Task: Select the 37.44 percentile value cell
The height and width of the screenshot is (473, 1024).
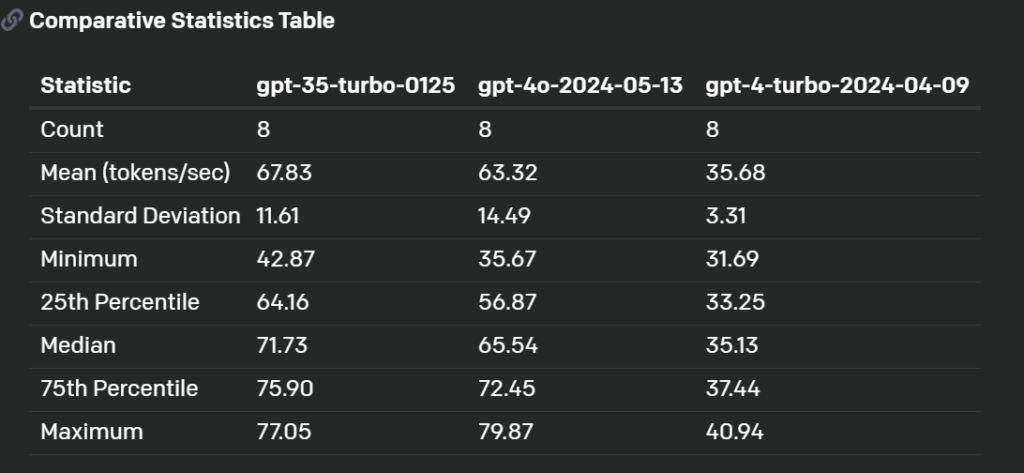Action: [736, 388]
